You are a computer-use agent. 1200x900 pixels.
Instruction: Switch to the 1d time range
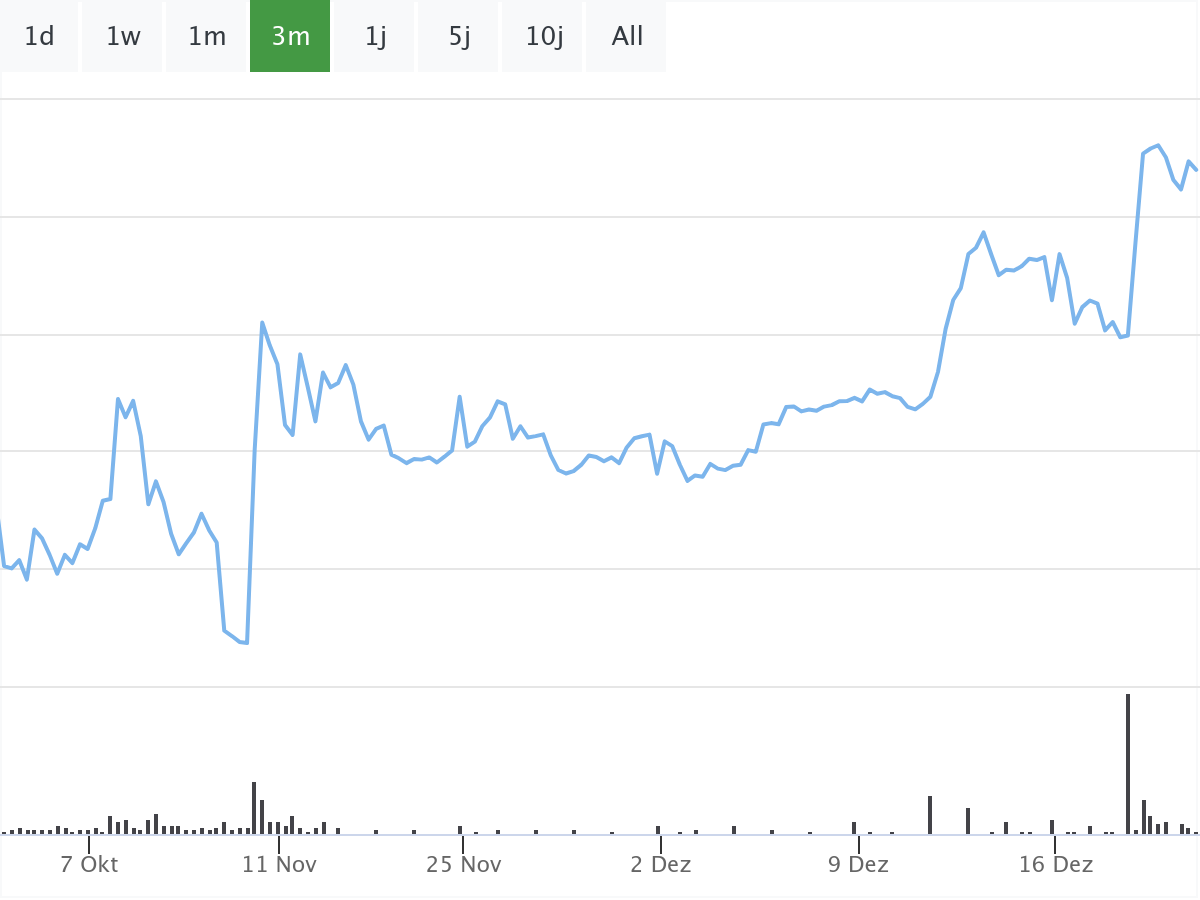[39, 37]
